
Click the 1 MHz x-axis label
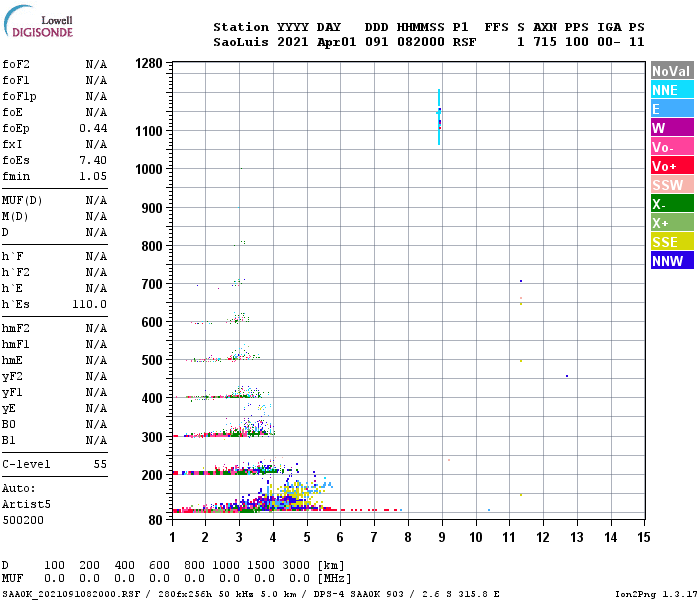pyautogui.click(x=172, y=537)
